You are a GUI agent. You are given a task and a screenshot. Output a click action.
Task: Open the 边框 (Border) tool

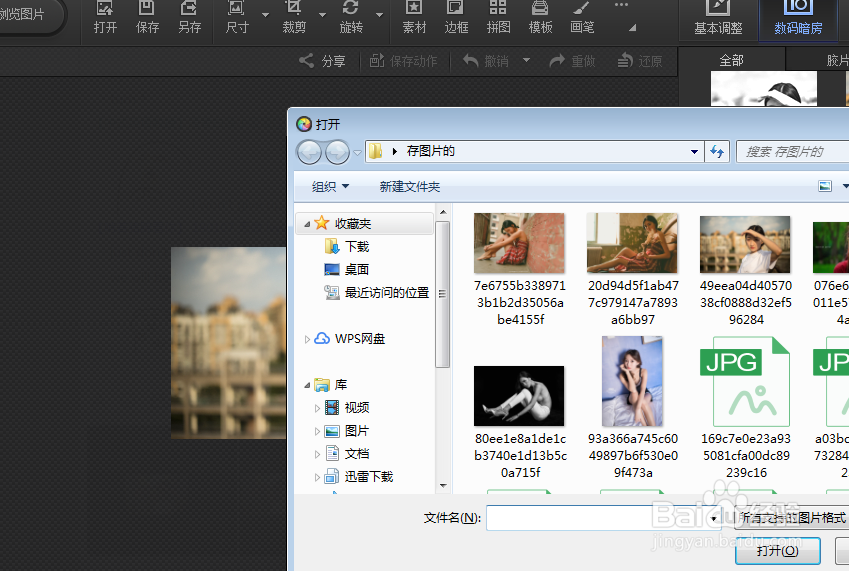pyautogui.click(x=456, y=18)
